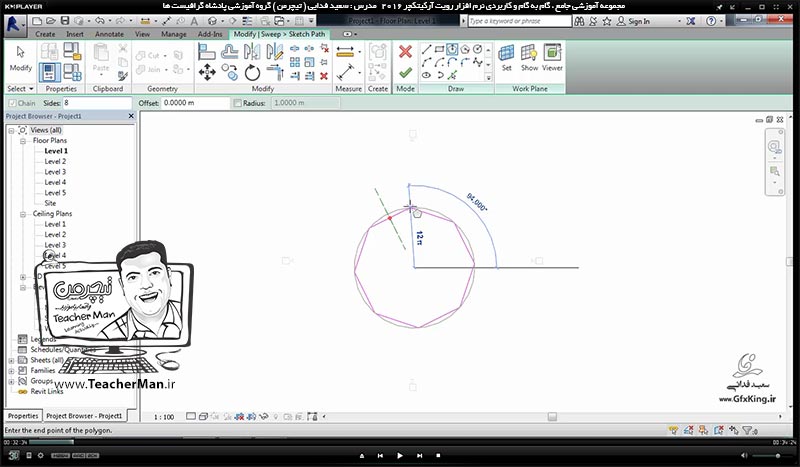Open the Workplane Viewer
This screenshot has width=800, height=467.
pos(552,53)
